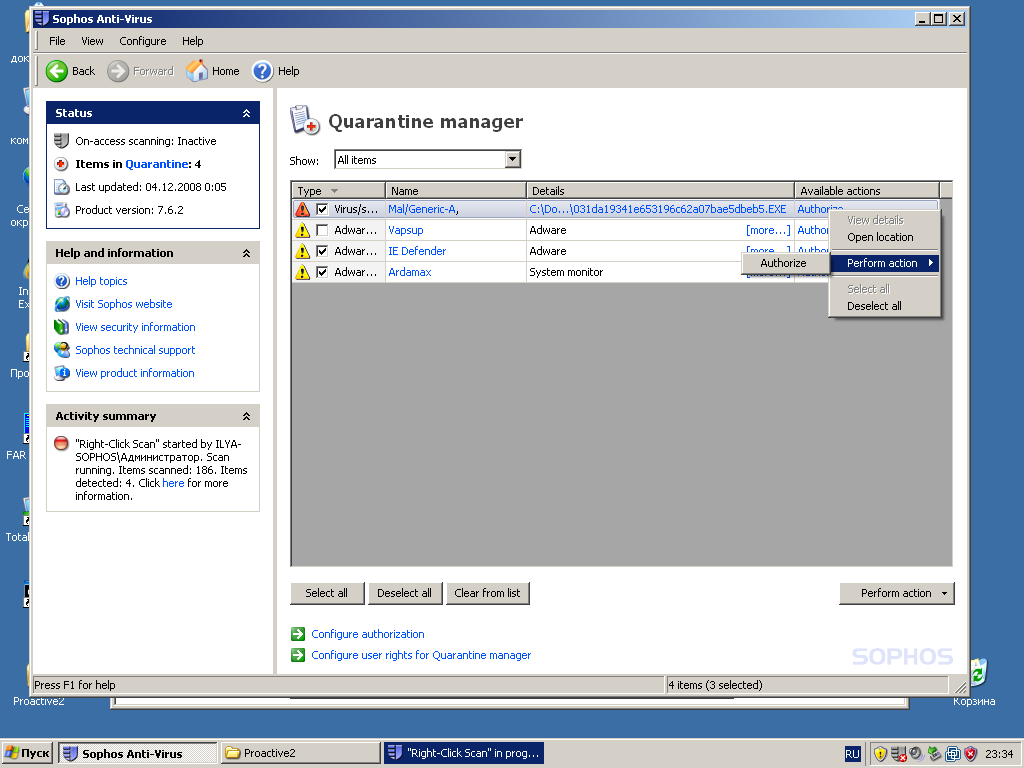The image size is (1024, 768).
Task: Switch to Proactive2 taskbar button
Action: [x=300, y=753]
